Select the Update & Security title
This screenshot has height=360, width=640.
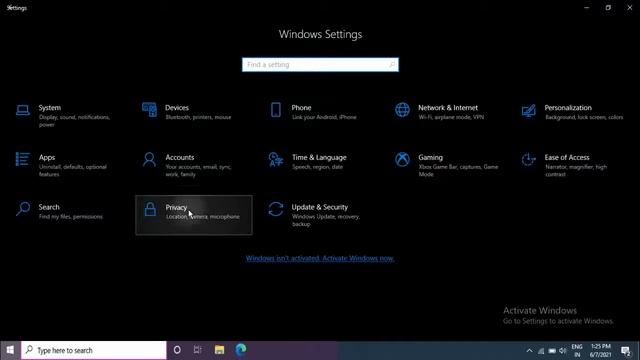[320, 207]
